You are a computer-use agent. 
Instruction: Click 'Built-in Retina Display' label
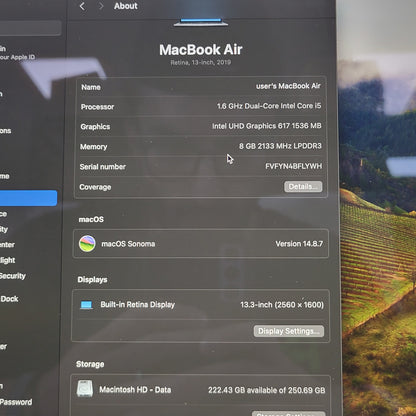pyautogui.click(x=138, y=305)
